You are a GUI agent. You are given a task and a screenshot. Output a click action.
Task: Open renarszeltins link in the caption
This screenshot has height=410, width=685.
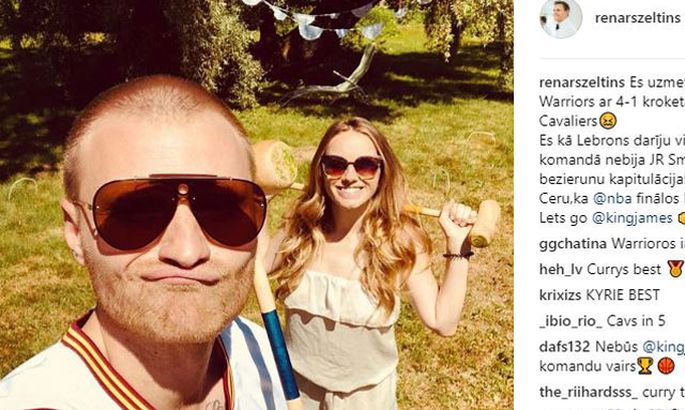(x=582, y=82)
